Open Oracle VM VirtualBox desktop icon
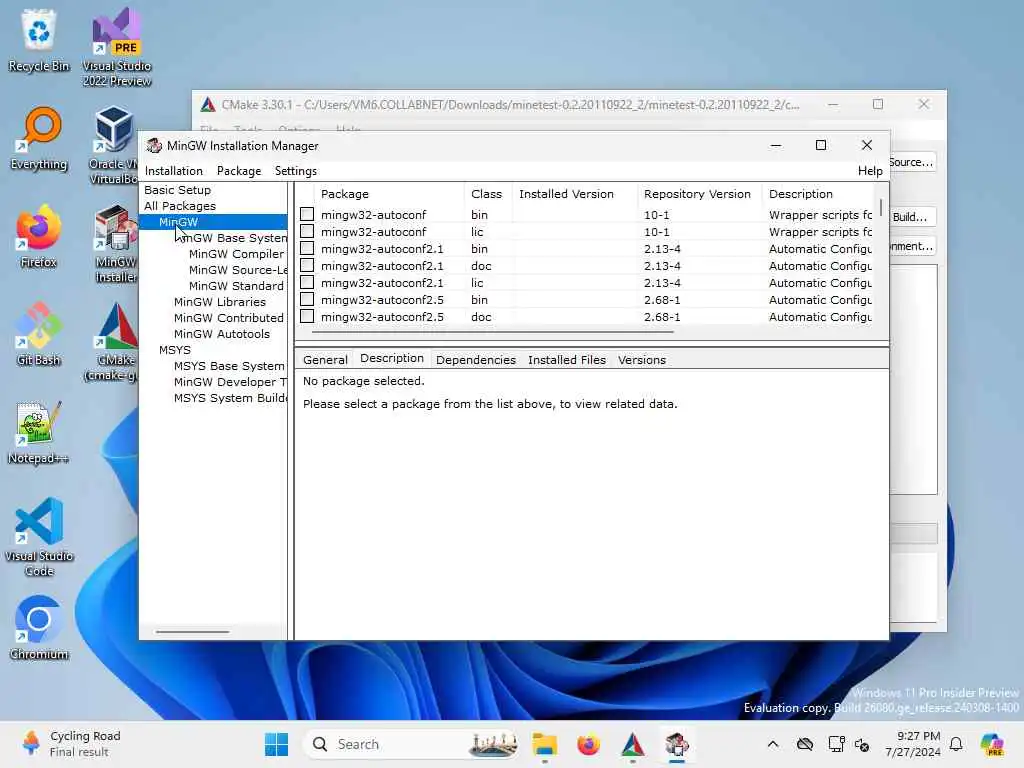 tap(114, 145)
